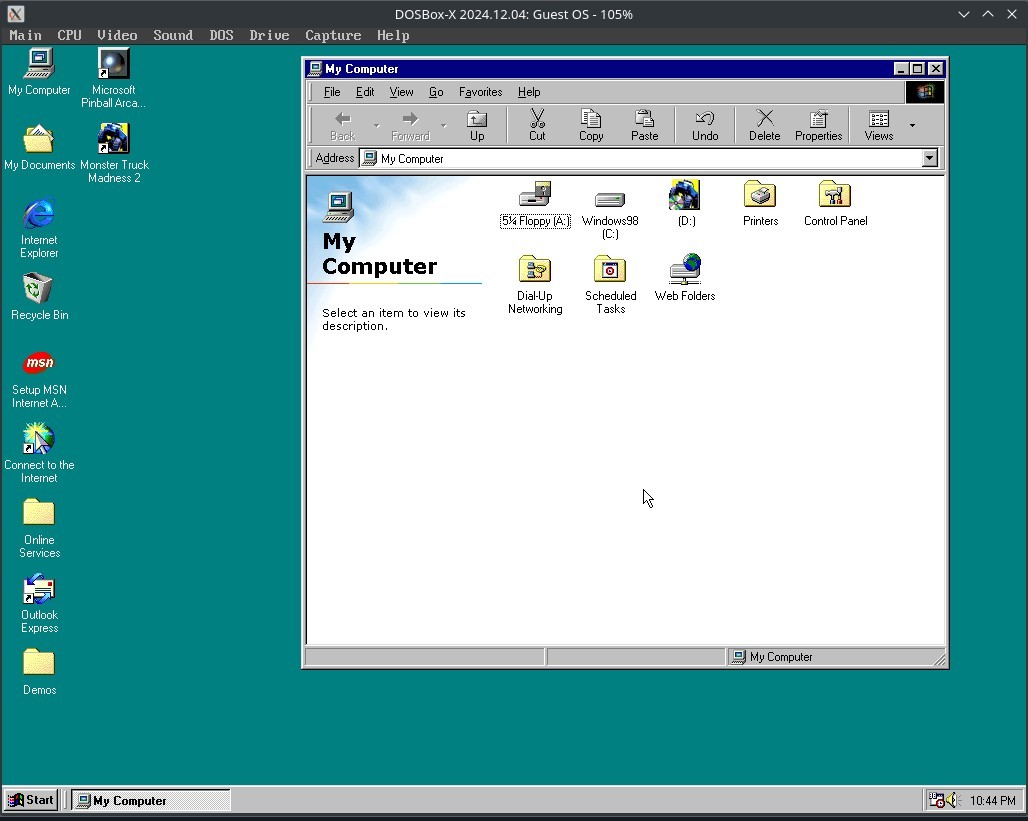Open the Edit menu in My Computer

pos(365,92)
